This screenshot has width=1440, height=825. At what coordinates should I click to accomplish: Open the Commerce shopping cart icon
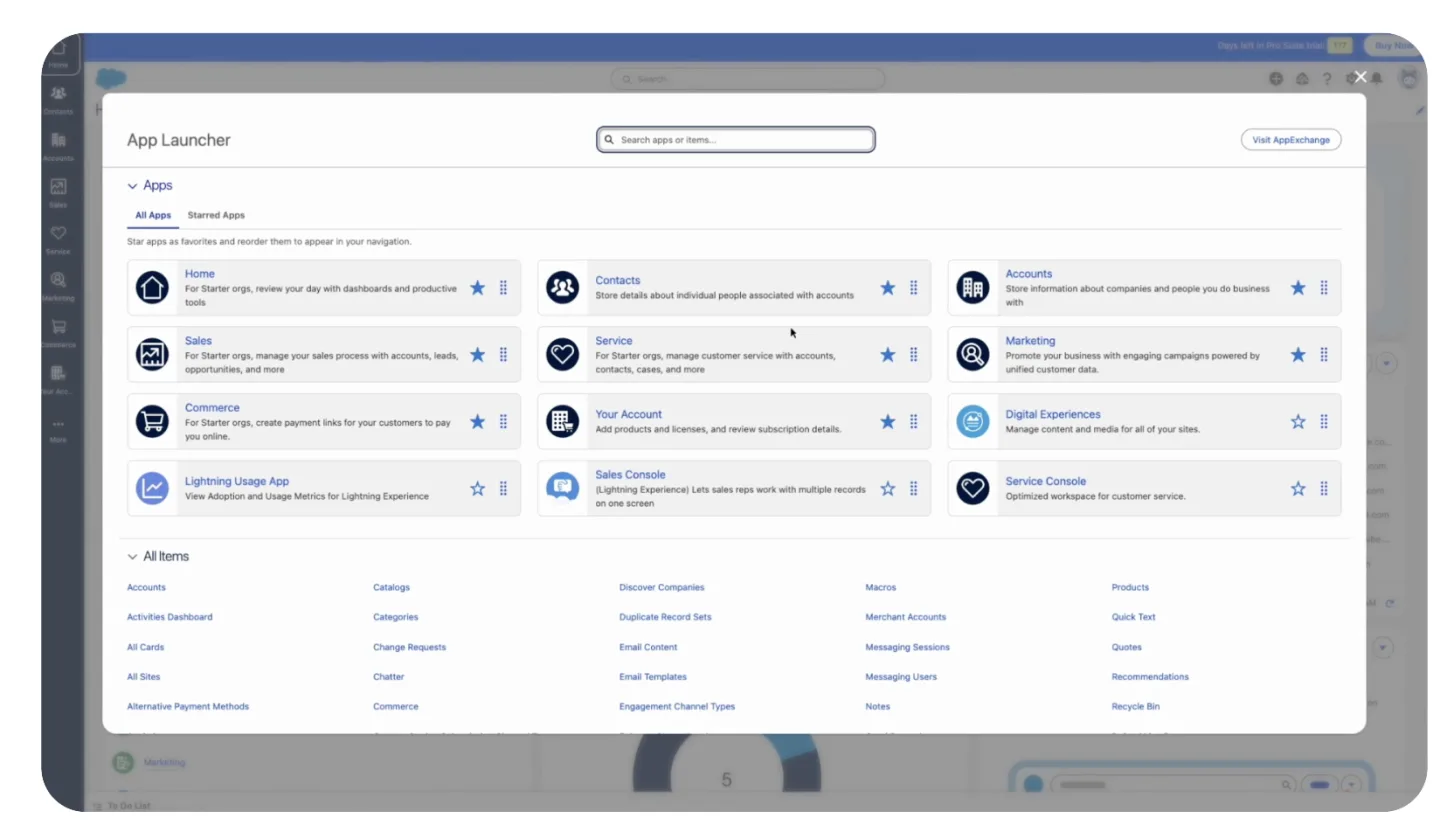click(x=152, y=421)
